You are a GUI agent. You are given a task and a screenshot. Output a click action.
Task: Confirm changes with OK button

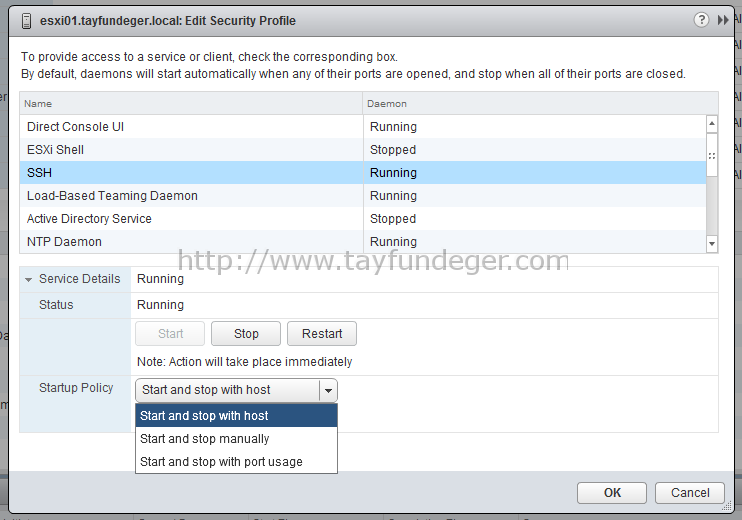coord(612,493)
